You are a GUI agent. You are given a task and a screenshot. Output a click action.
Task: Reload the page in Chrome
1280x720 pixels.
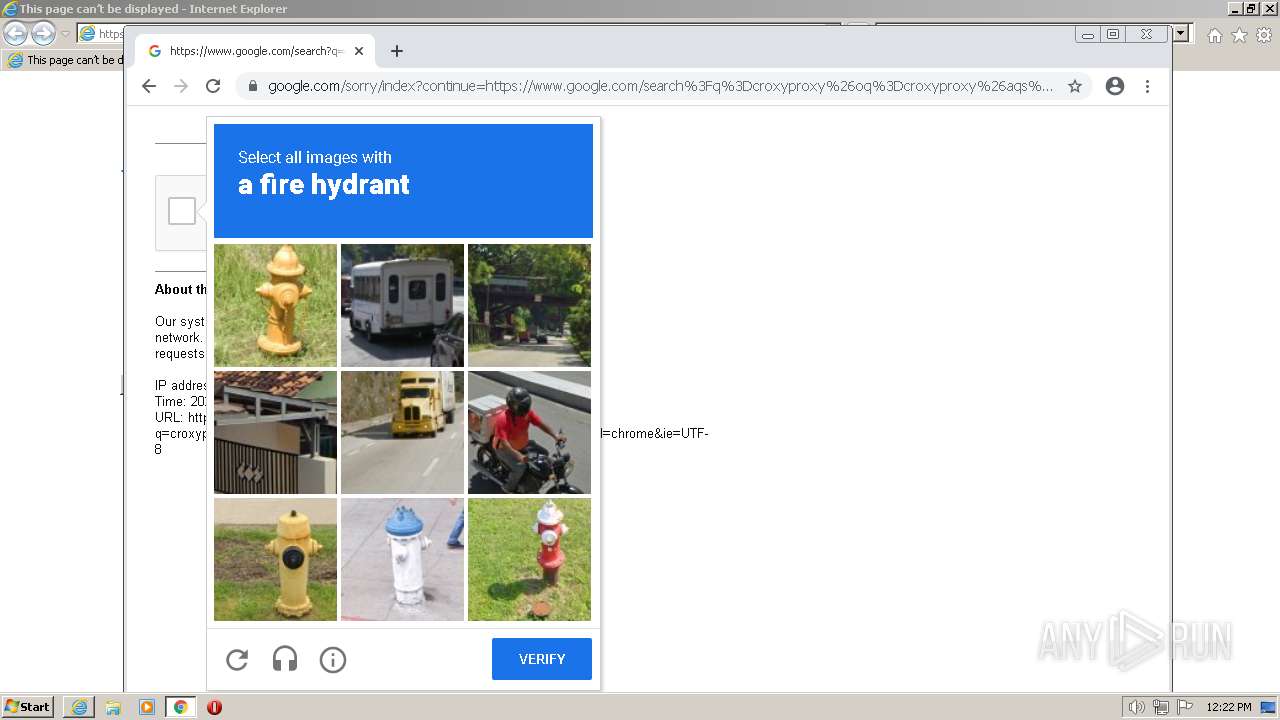(x=213, y=86)
